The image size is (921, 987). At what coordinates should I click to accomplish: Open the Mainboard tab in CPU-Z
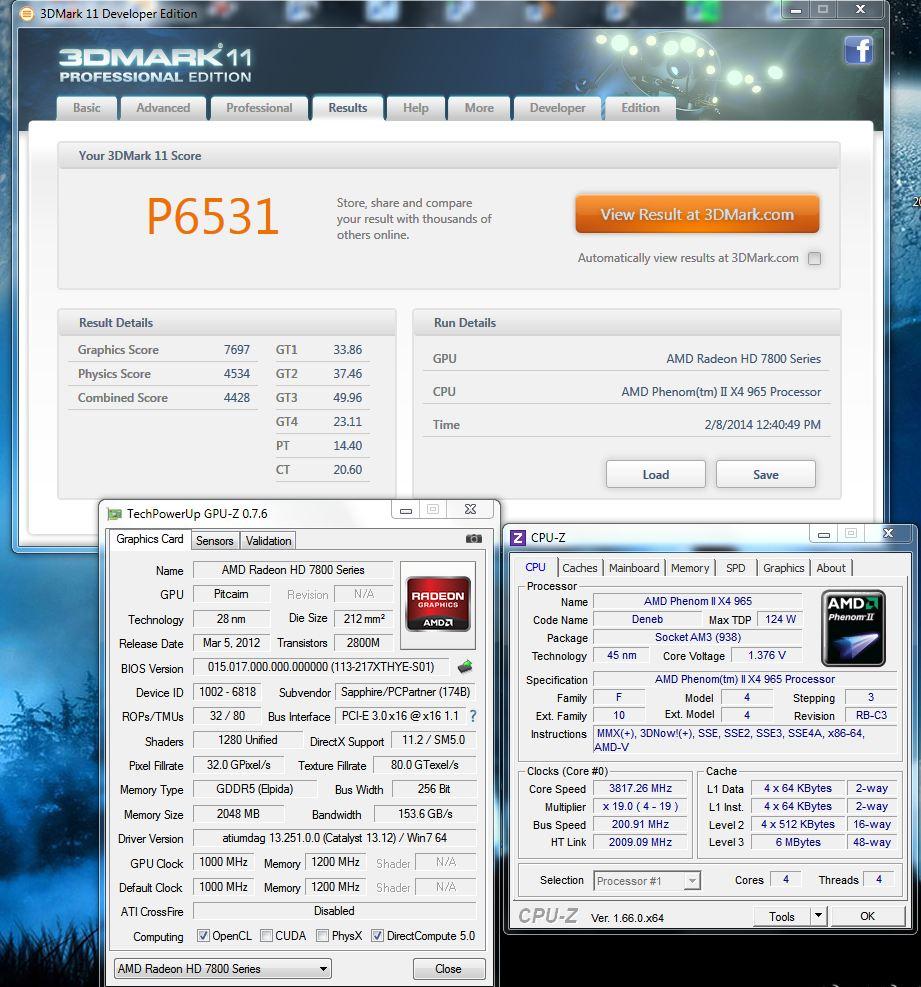click(x=634, y=568)
